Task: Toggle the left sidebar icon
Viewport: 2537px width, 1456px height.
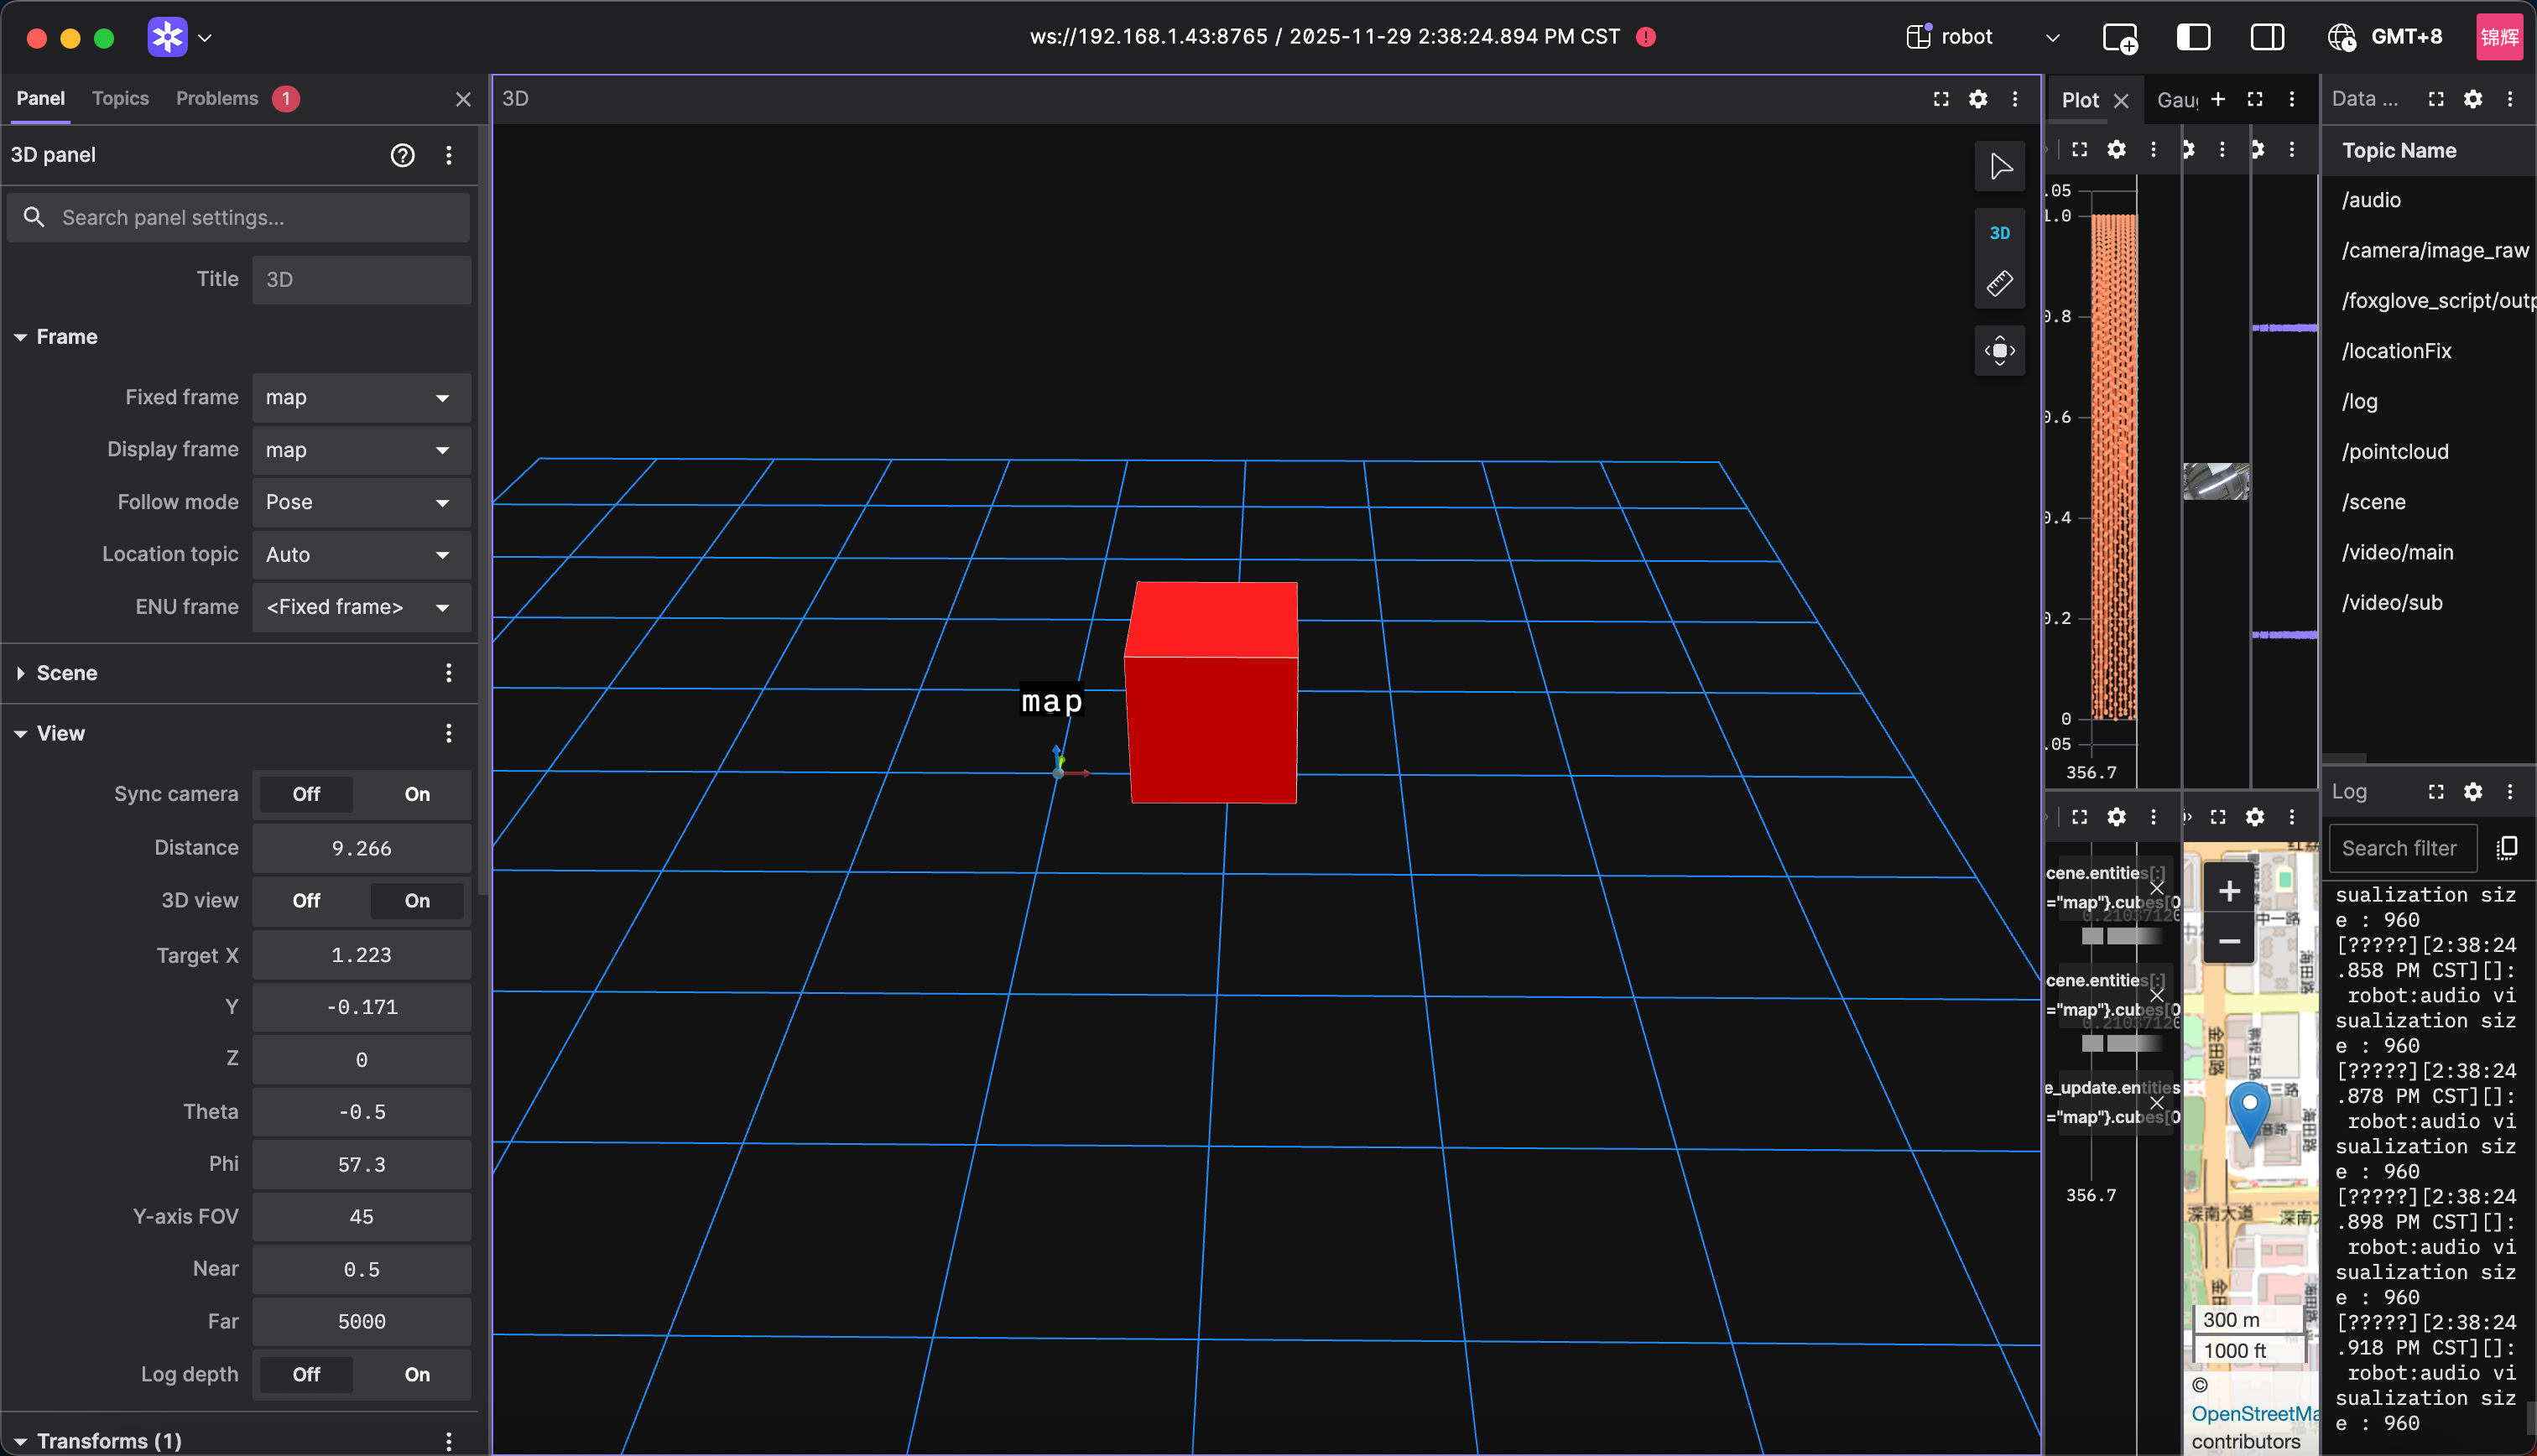Action: coord(2192,38)
